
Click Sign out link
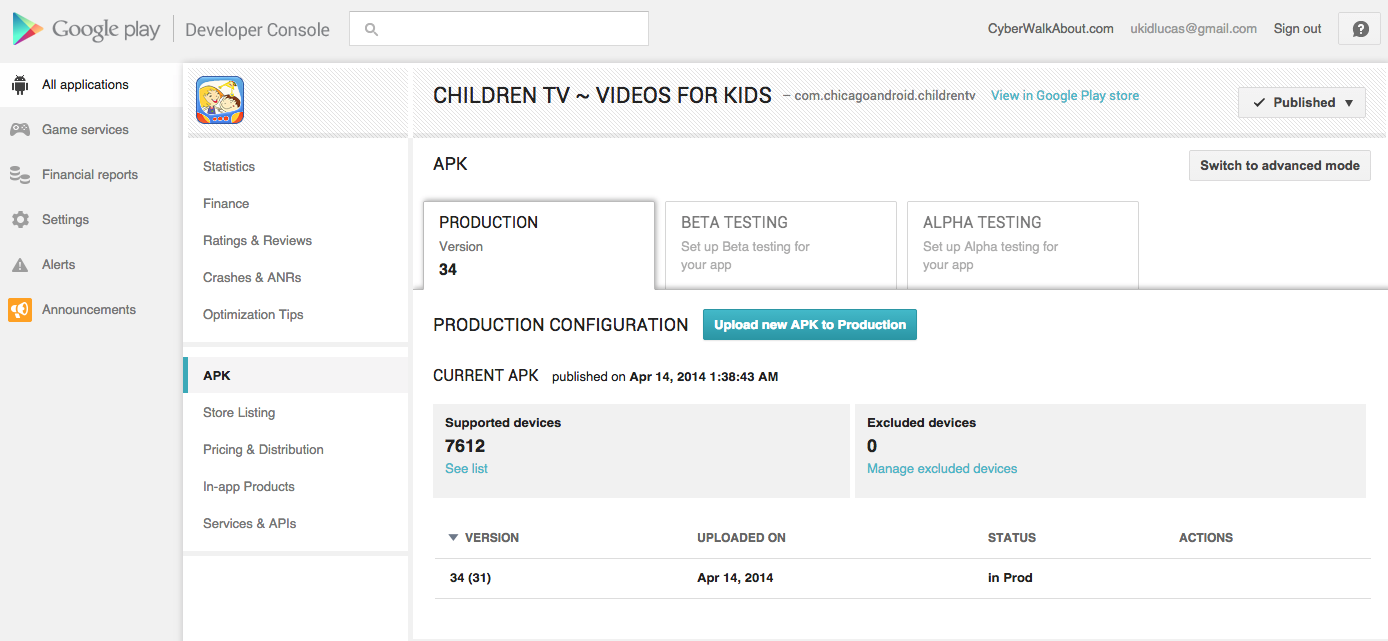[1297, 29]
